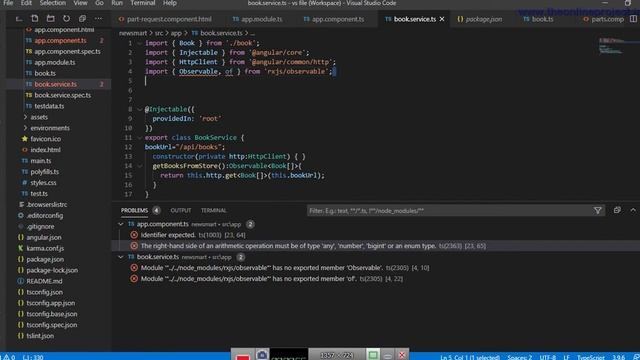The width and height of the screenshot is (640, 360).
Task: Click the Karma icon of karma.conf.js
Action: click(x=20, y=248)
